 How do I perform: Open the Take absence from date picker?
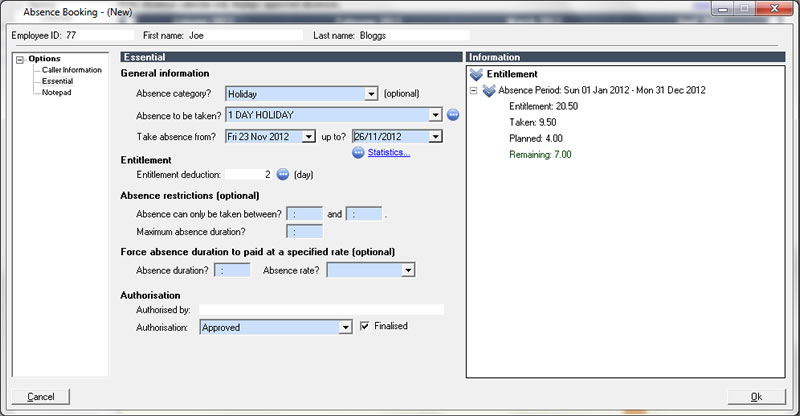(310, 136)
